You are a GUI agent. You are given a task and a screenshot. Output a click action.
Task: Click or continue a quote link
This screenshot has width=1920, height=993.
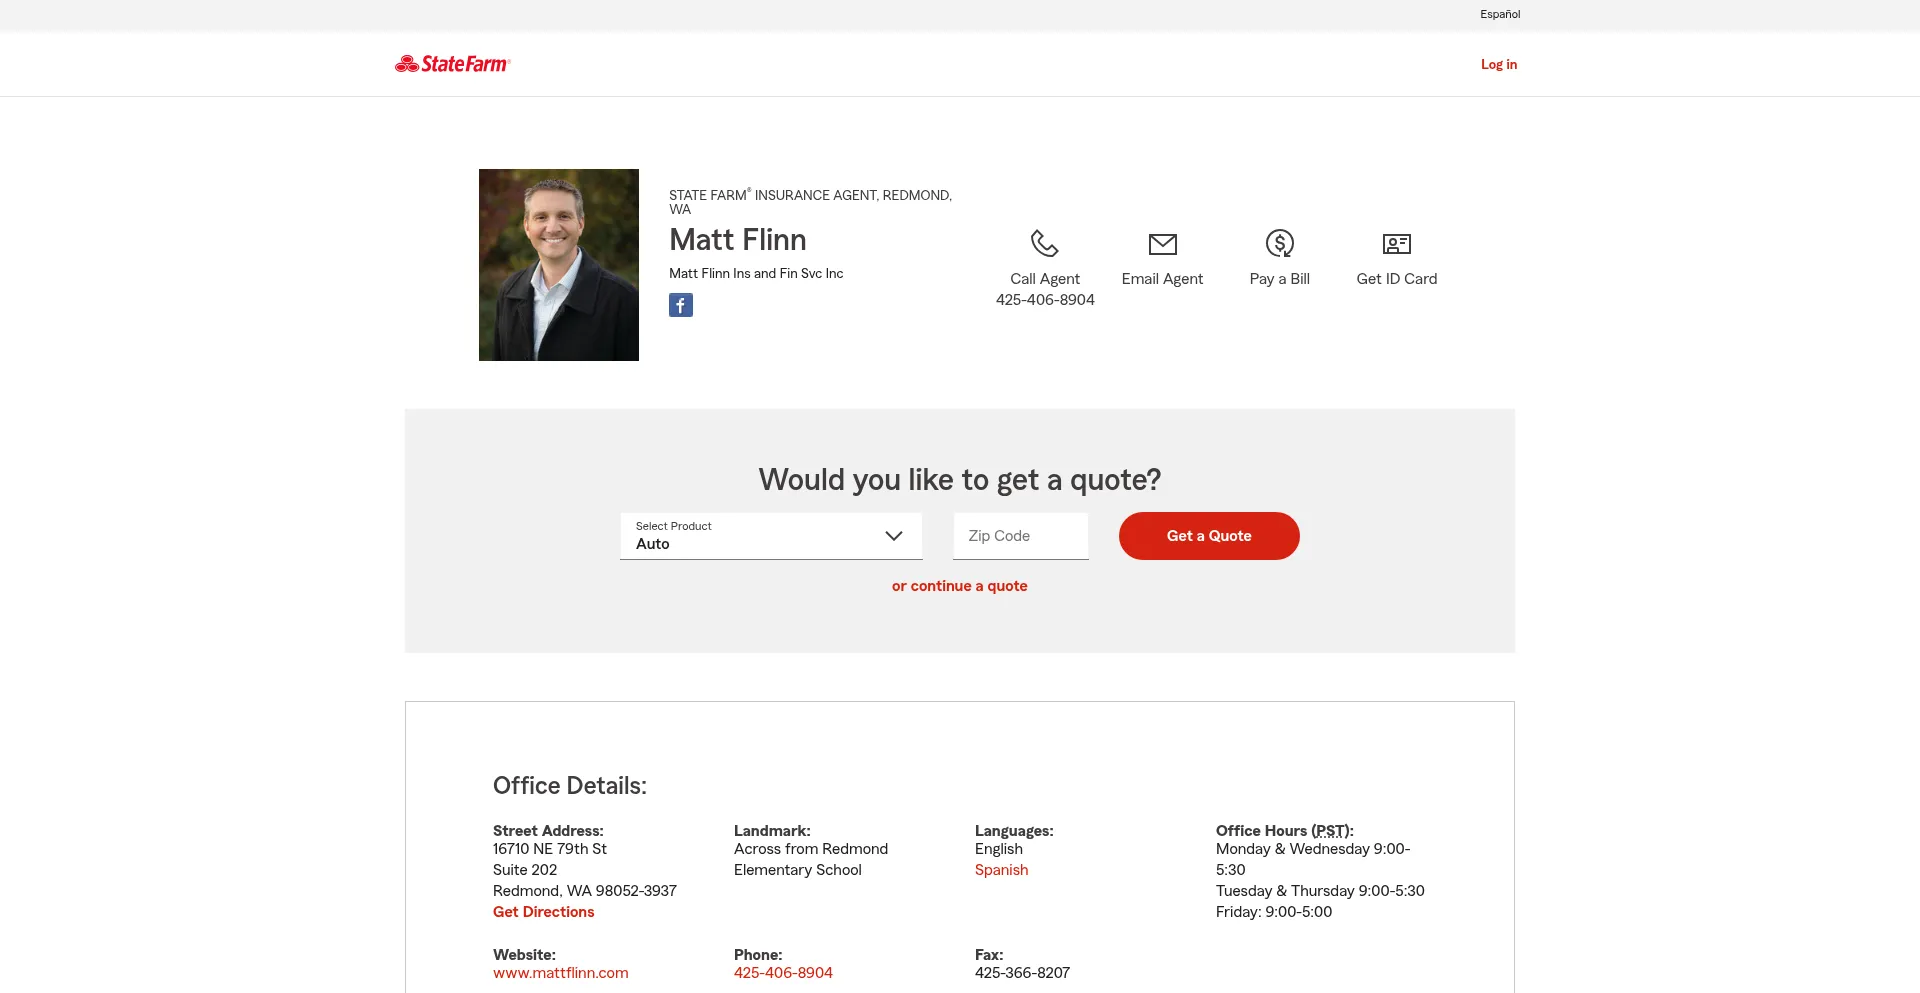pos(959,586)
